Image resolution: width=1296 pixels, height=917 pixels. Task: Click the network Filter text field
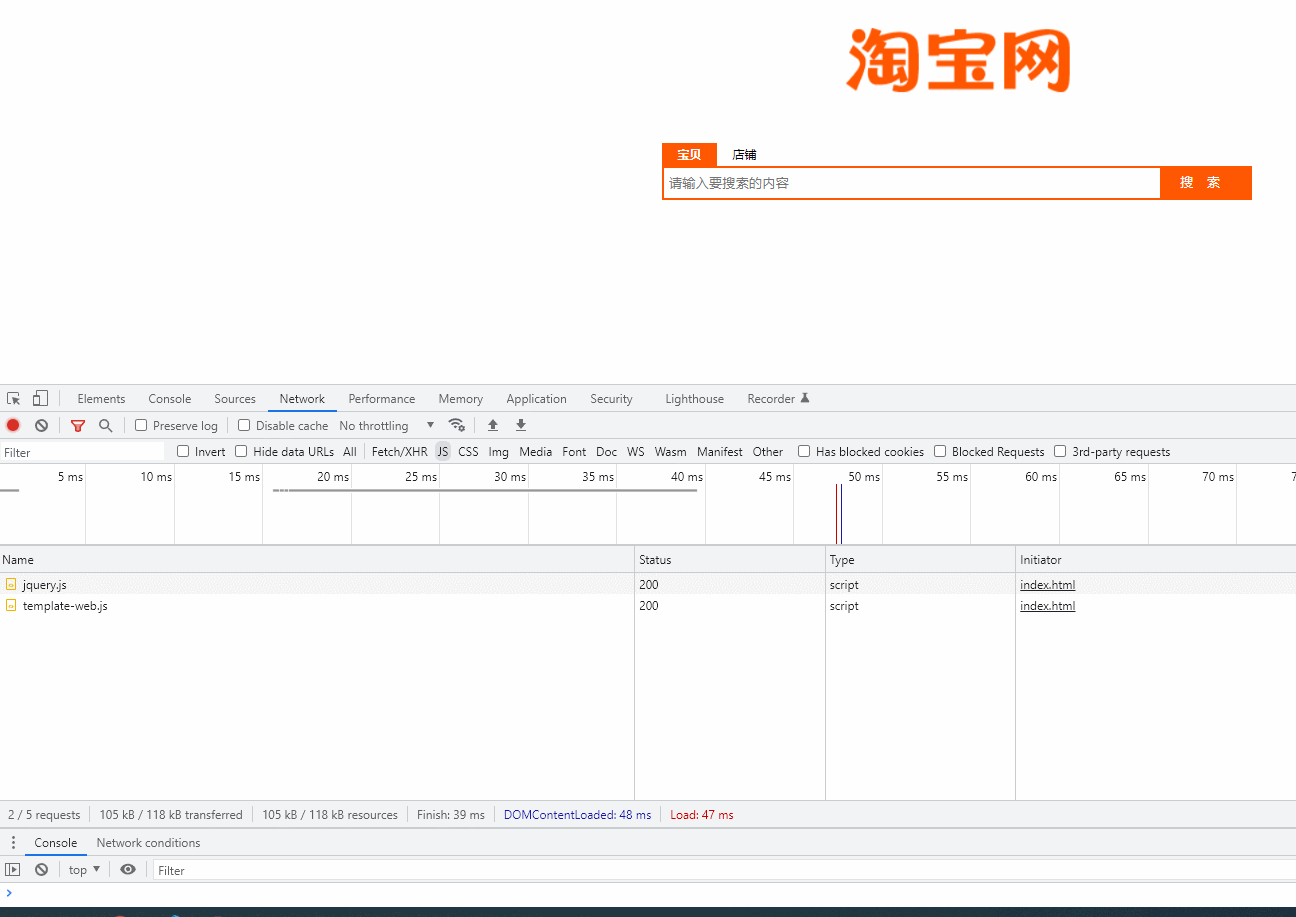tap(82, 452)
